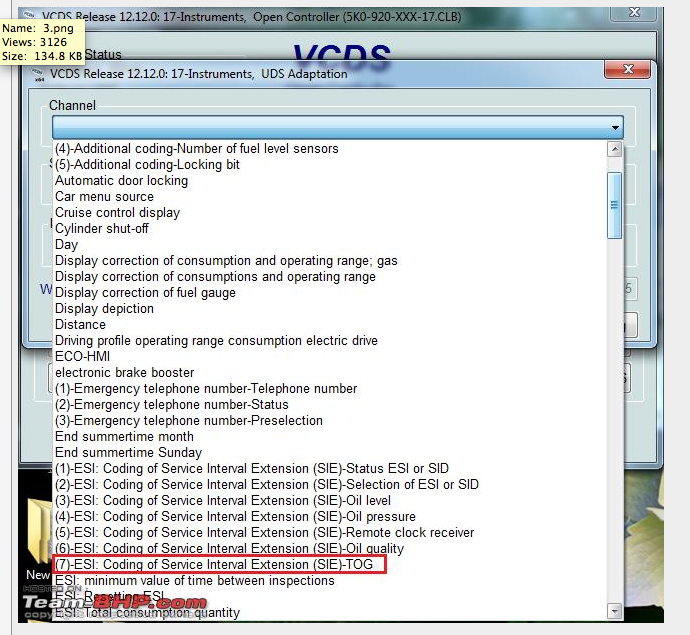Select electronic brake booster channel

(124, 373)
